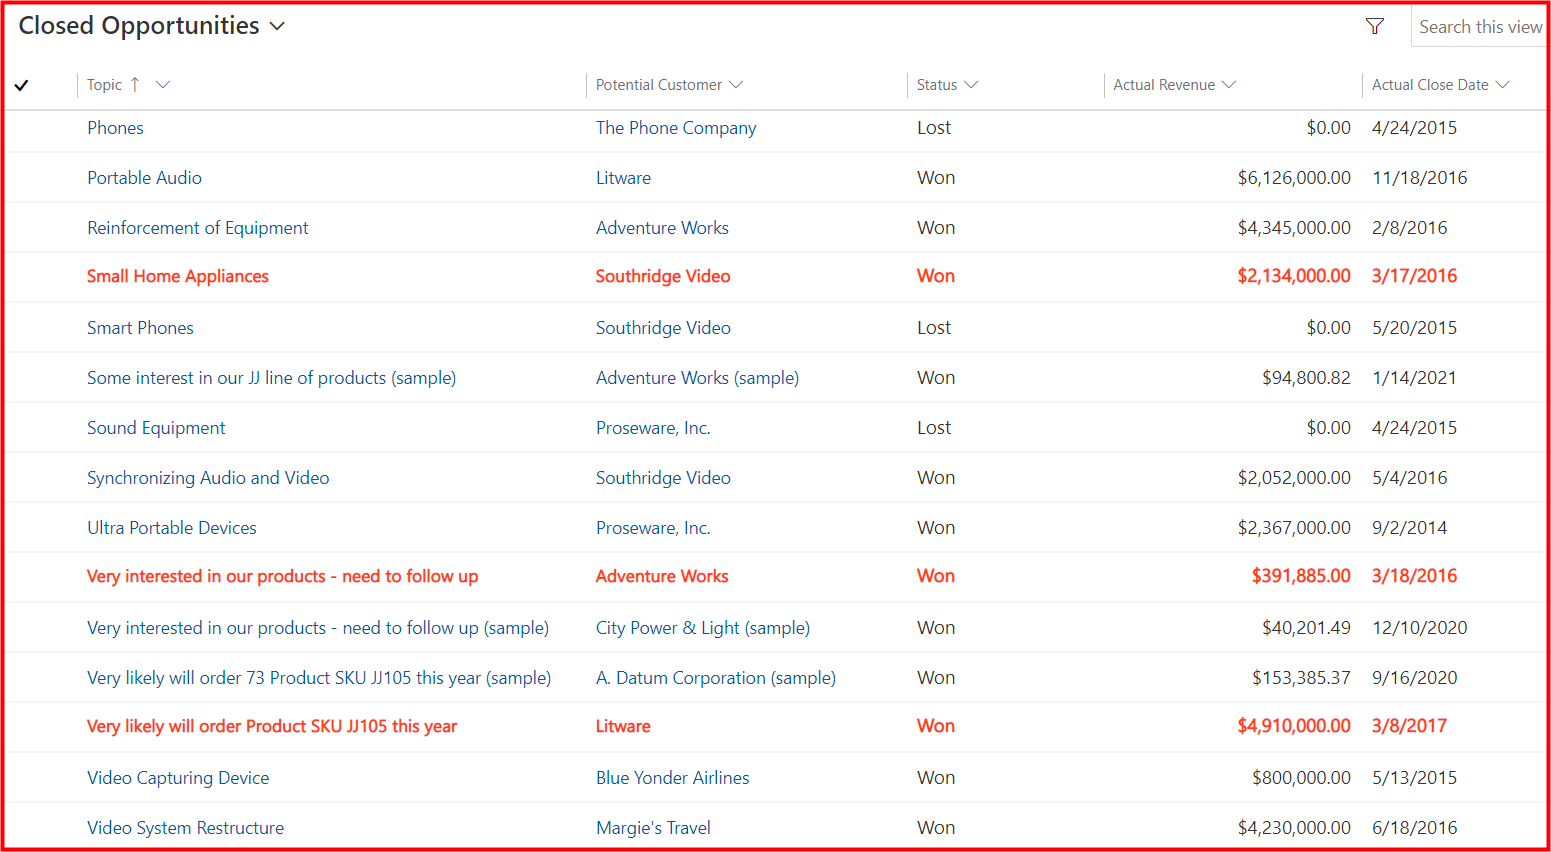Image resolution: width=1551 pixels, height=852 pixels.
Task: Click the Topic sort ascending arrow
Action: pos(135,85)
